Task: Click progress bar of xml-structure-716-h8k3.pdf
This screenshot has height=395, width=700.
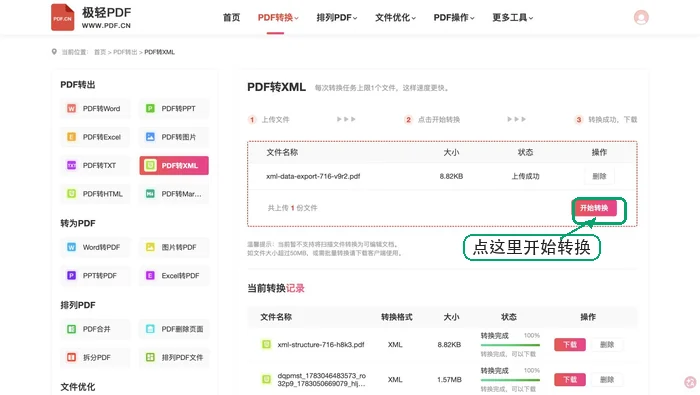Action: tap(510, 345)
